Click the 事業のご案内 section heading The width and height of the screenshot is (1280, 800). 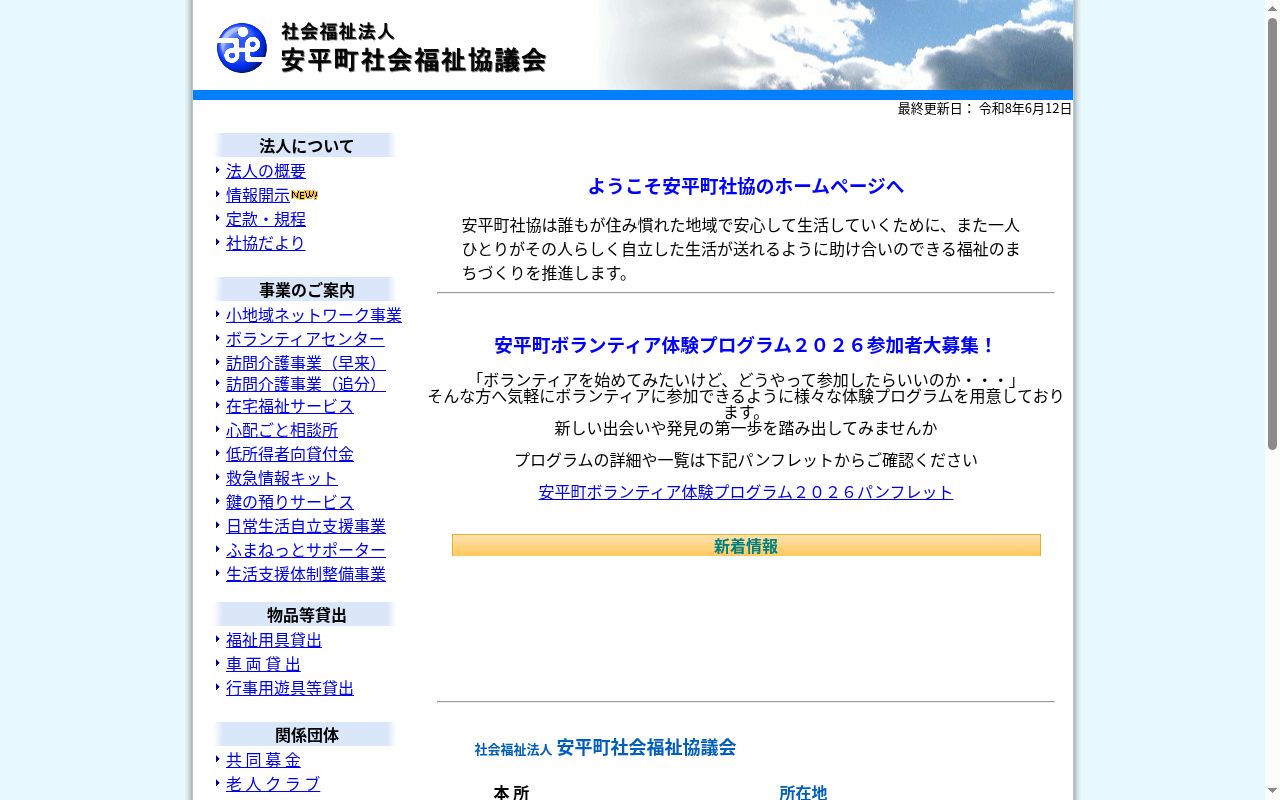pyautogui.click(x=306, y=290)
